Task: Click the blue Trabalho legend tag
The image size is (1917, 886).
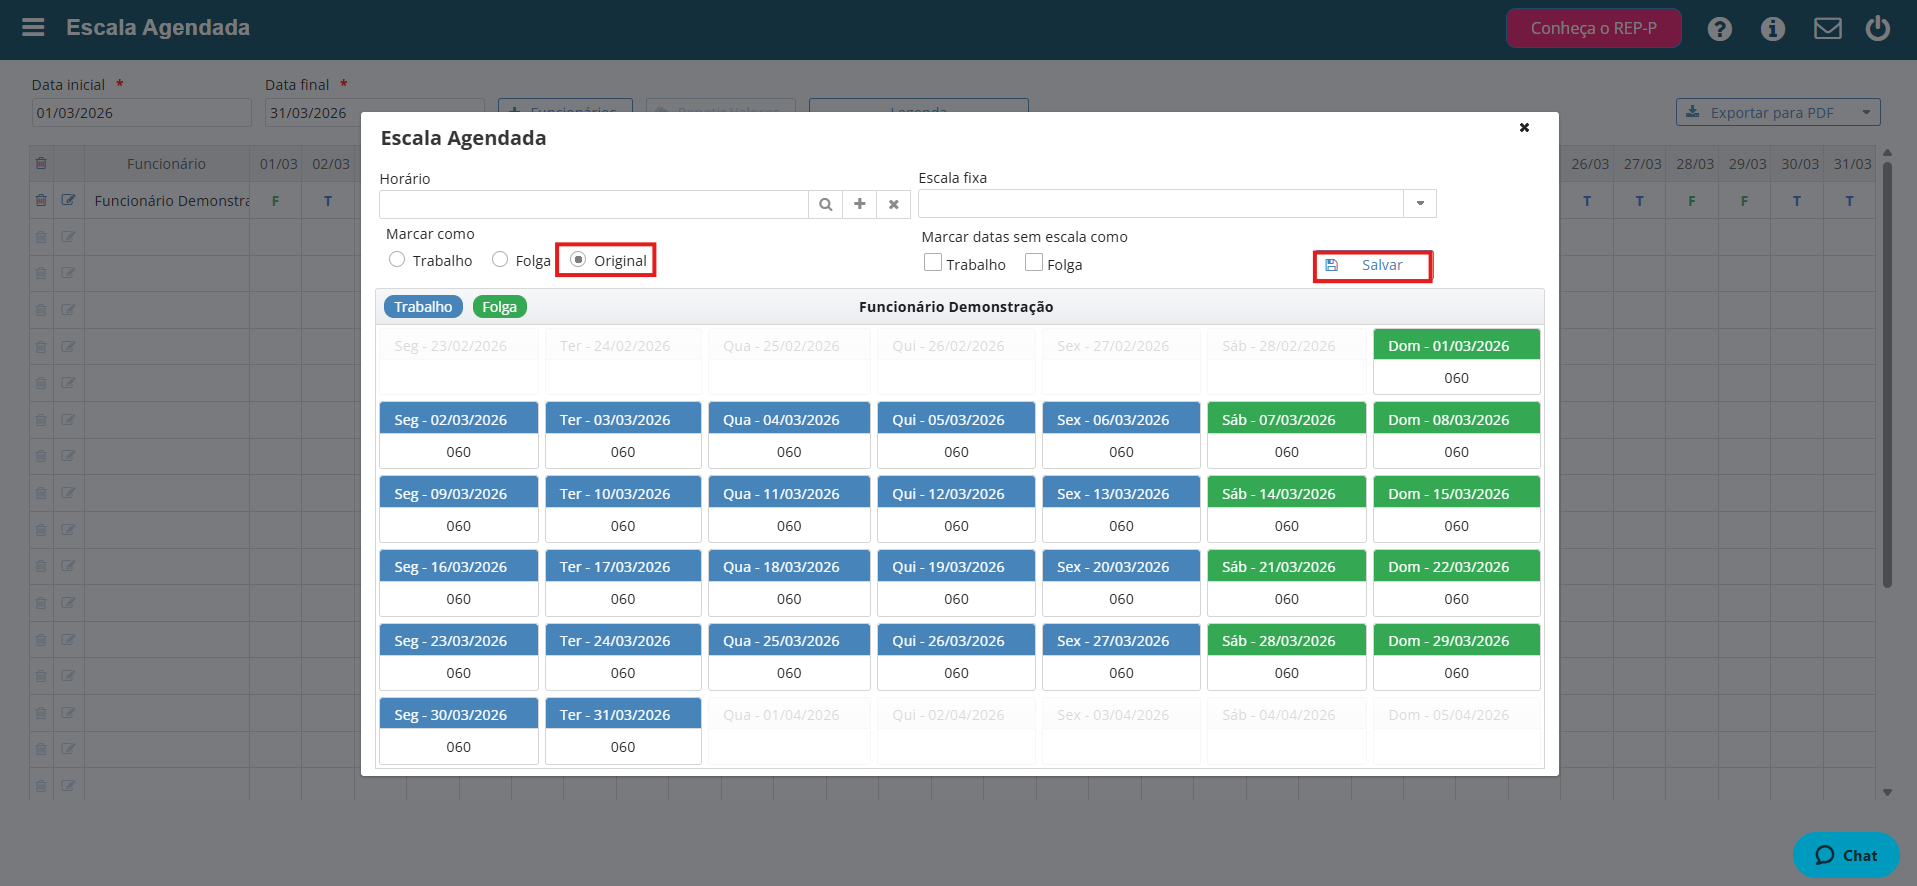Action: pyautogui.click(x=423, y=307)
